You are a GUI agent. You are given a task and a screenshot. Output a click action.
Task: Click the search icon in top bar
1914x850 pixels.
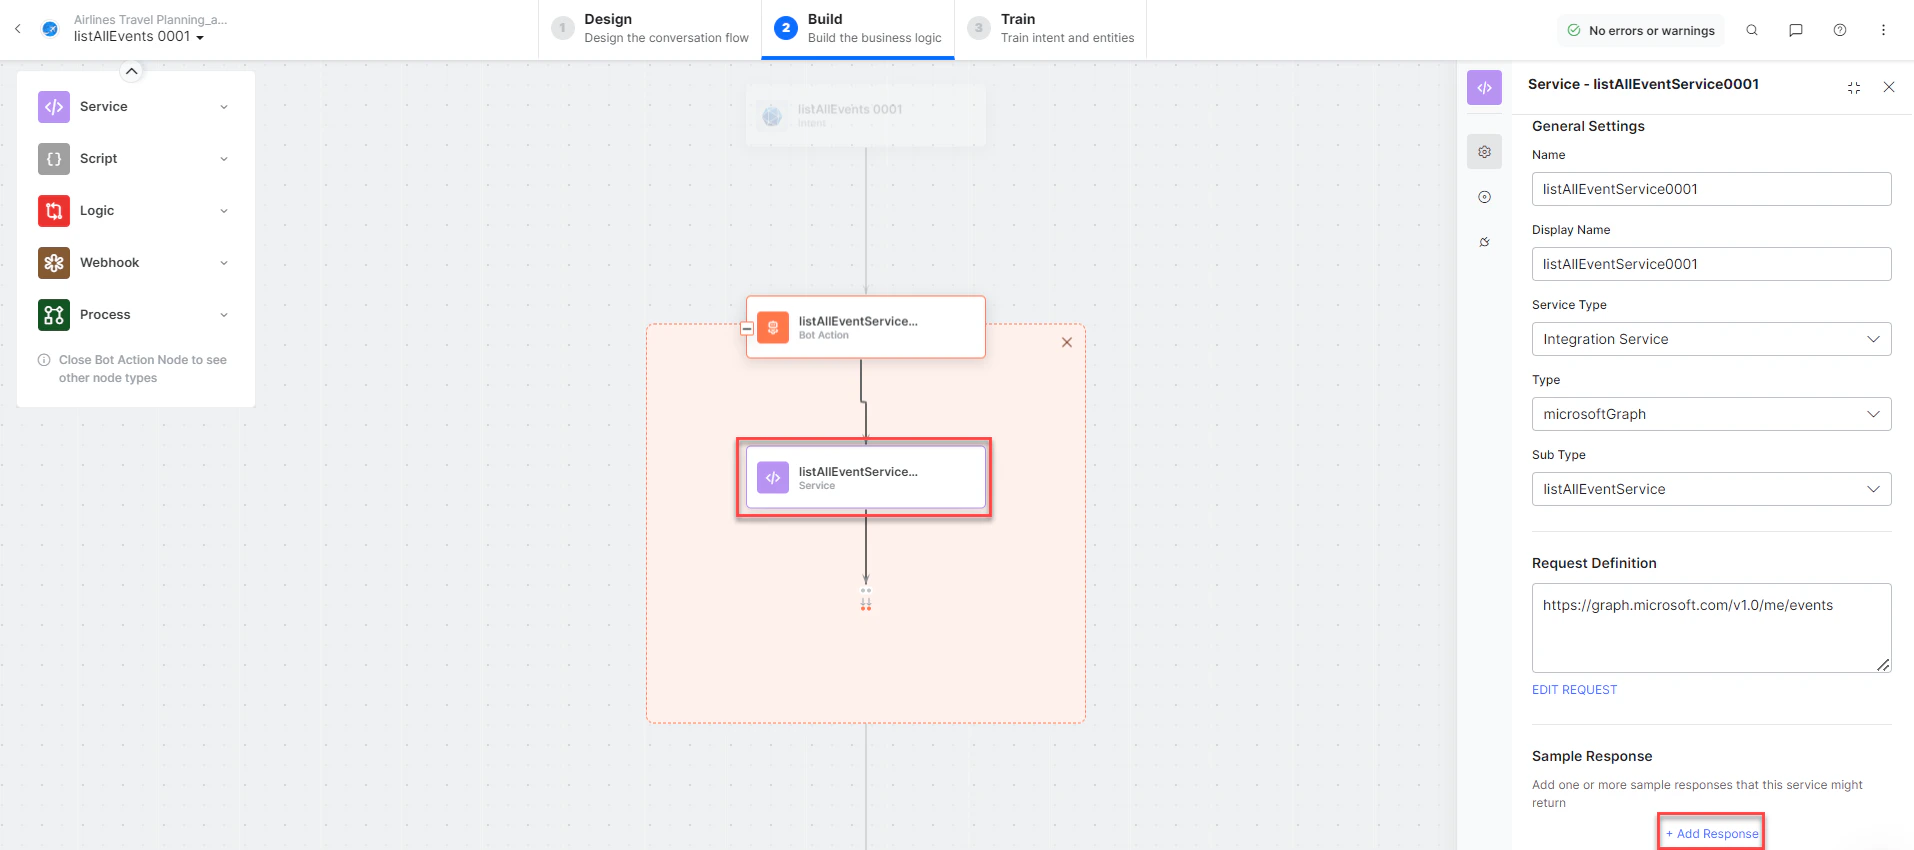tap(1752, 30)
